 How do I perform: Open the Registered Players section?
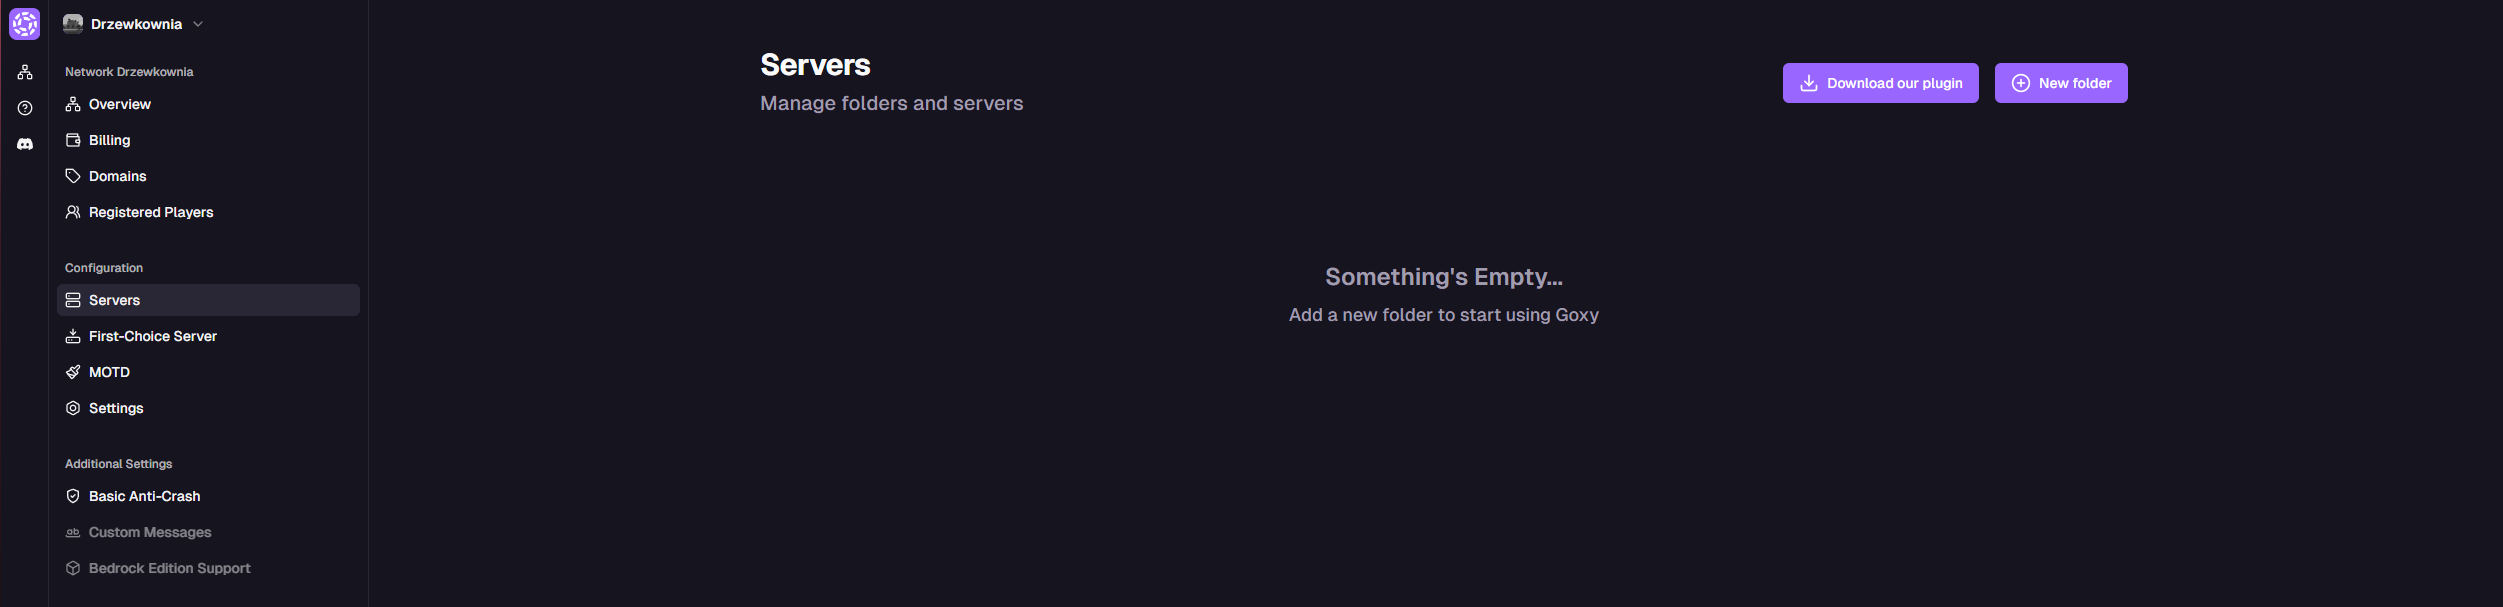(x=150, y=211)
